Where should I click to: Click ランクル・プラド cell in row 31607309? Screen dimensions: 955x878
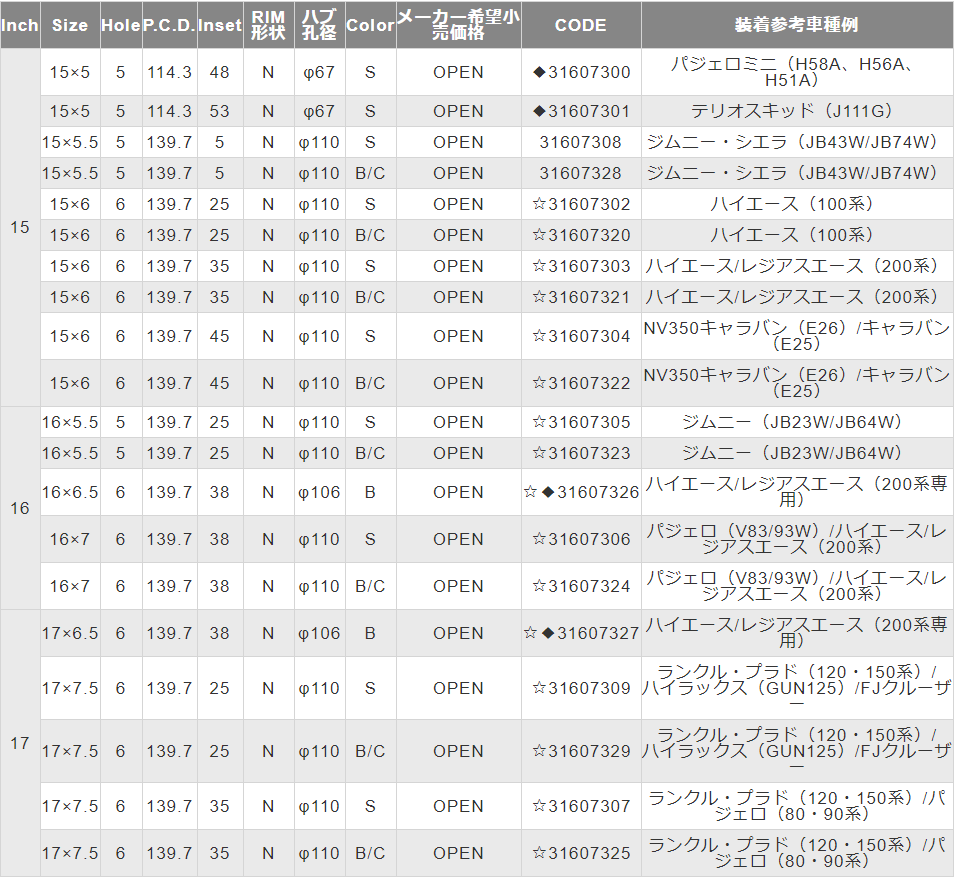coord(797,689)
